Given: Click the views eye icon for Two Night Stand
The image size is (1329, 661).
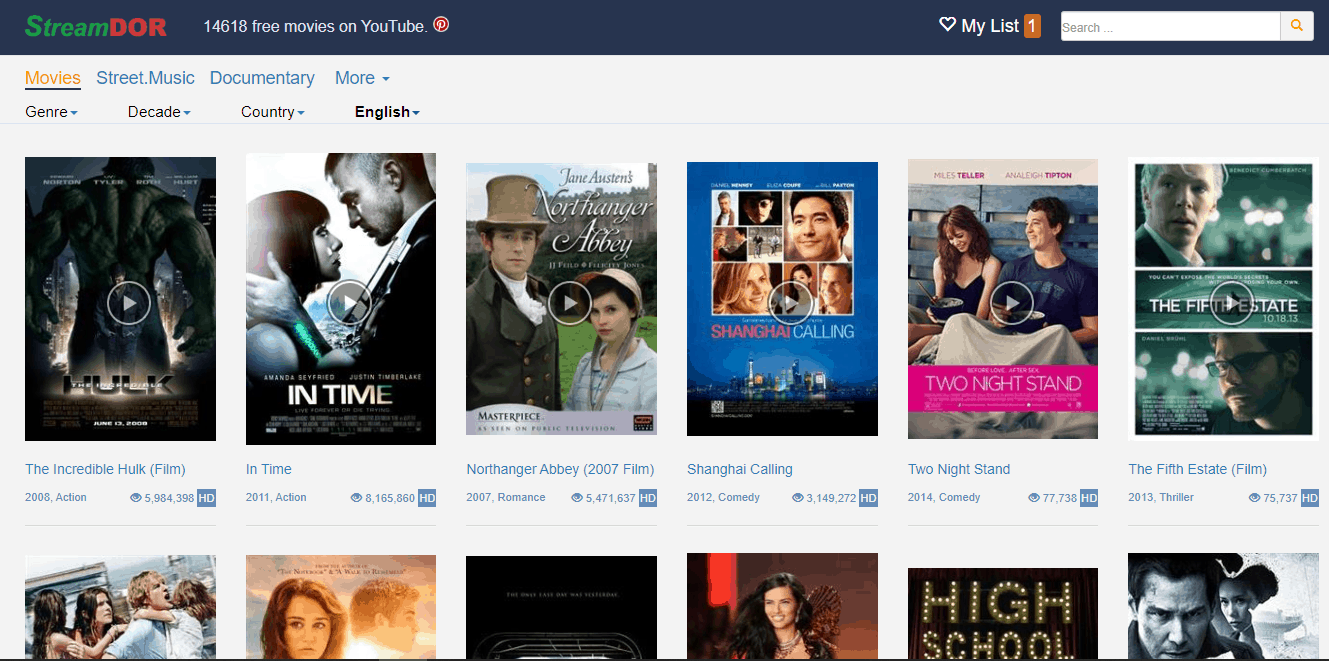Looking at the screenshot, I should 1035,498.
